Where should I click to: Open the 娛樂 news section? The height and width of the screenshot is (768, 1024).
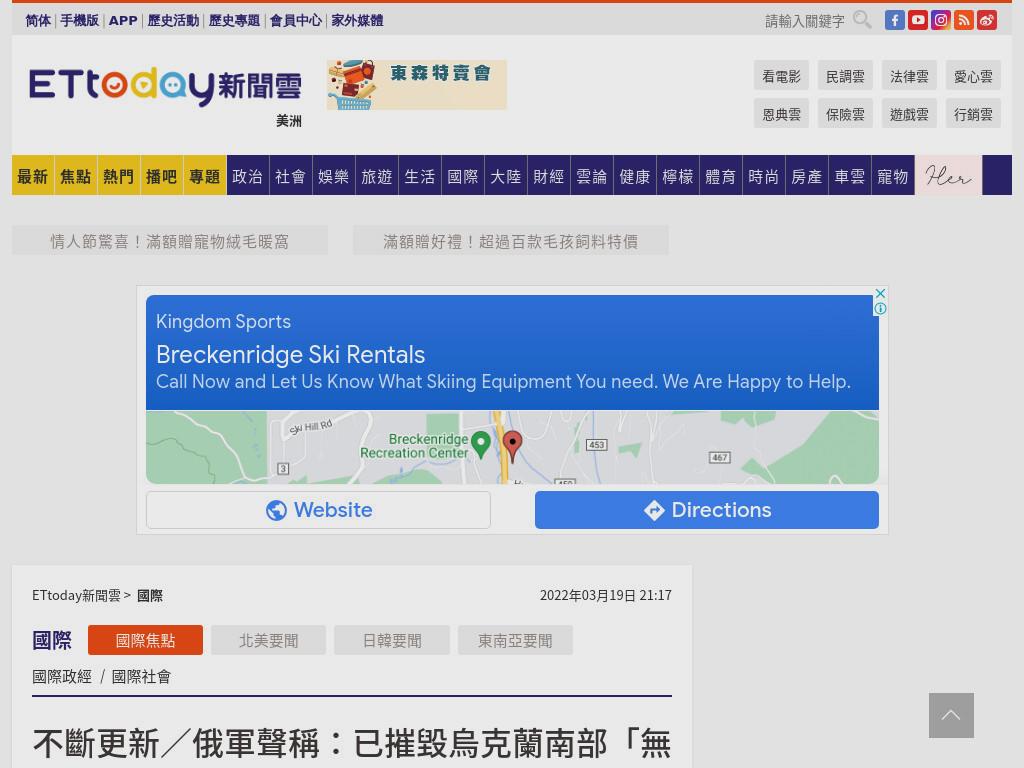pos(334,175)
